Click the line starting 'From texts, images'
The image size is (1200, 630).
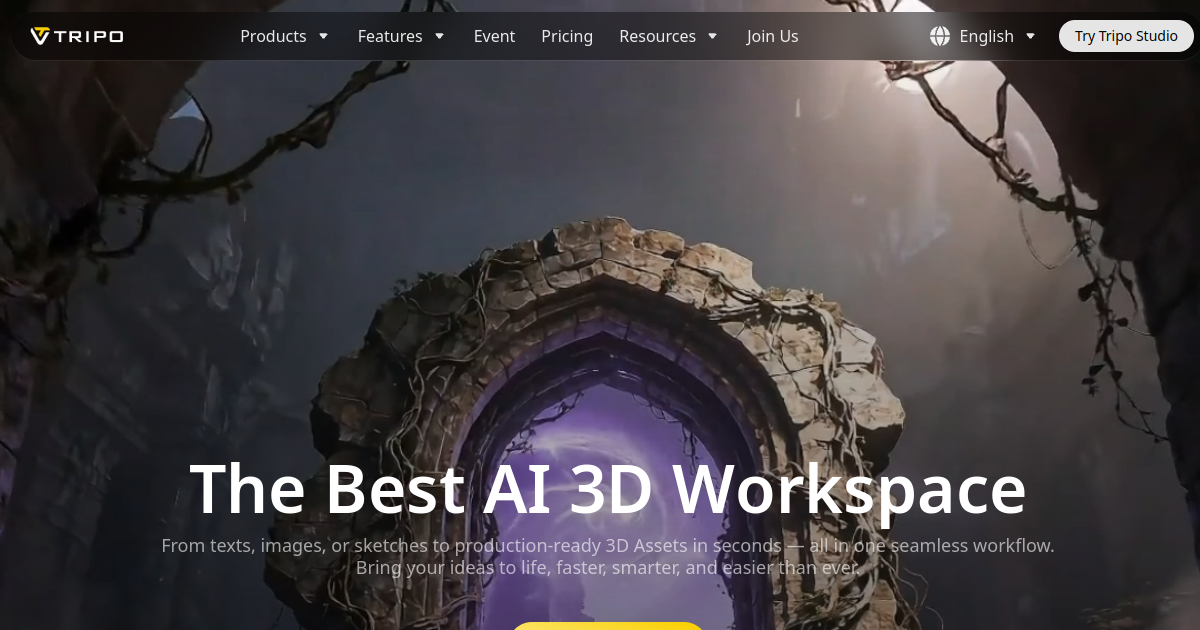point(608,546)
